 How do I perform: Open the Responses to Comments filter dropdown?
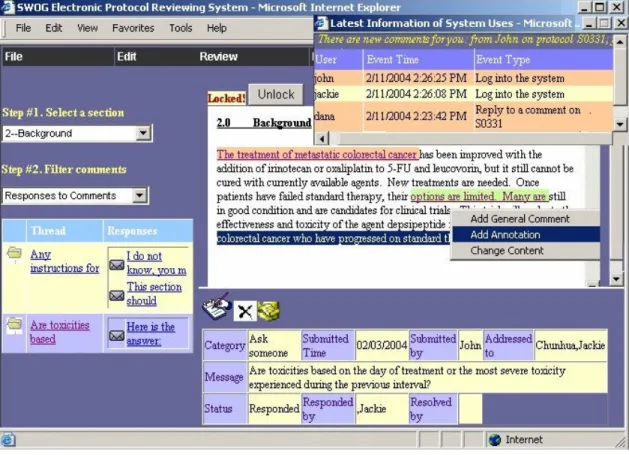click(140, 195)
